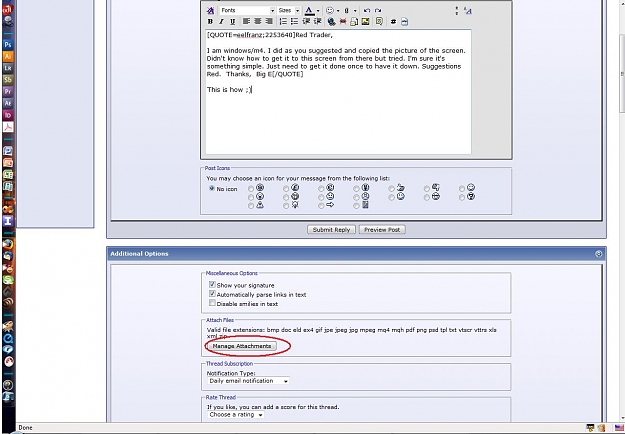
Task: Toggle underline formatting in the editor
Action: click(232, 22)
